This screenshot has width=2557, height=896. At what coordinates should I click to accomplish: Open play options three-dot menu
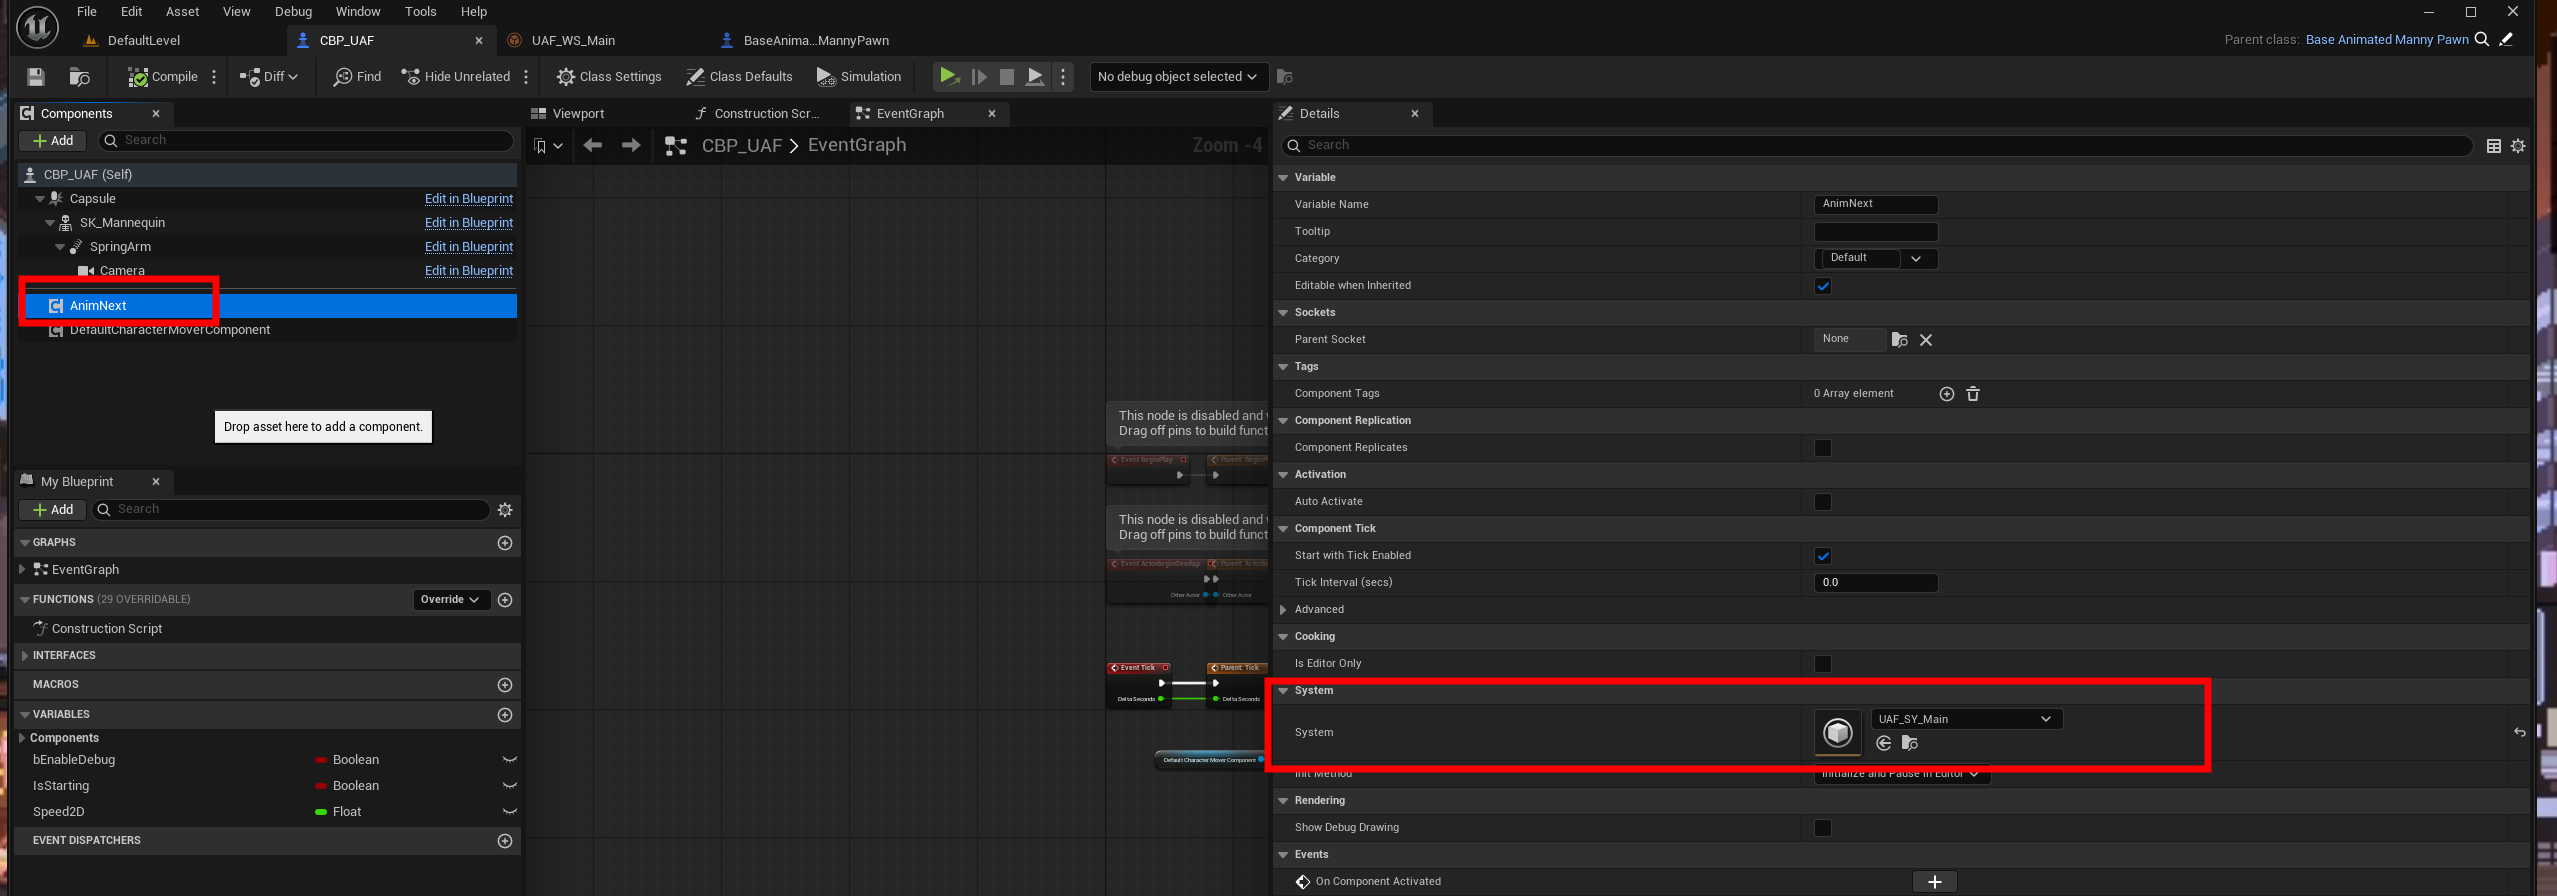pyautogui.click(x=1063, y=77)
